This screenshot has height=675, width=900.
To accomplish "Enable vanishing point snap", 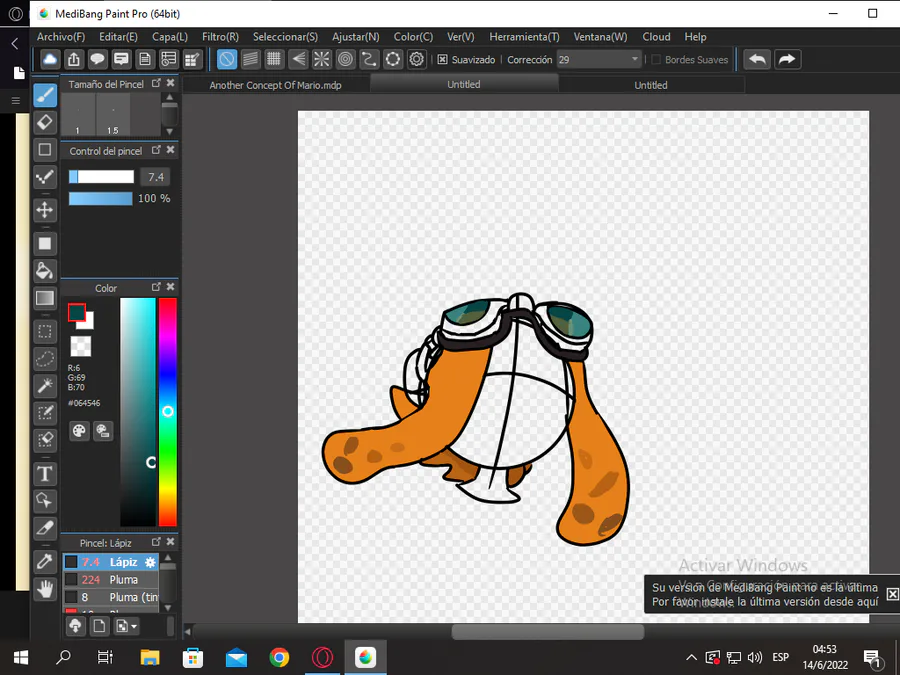I will pyautogui.click(x=298, y=59).
